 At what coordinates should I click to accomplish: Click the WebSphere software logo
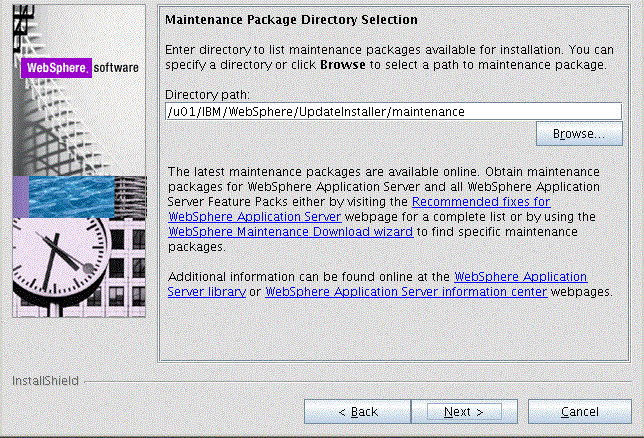click(80, 68)
